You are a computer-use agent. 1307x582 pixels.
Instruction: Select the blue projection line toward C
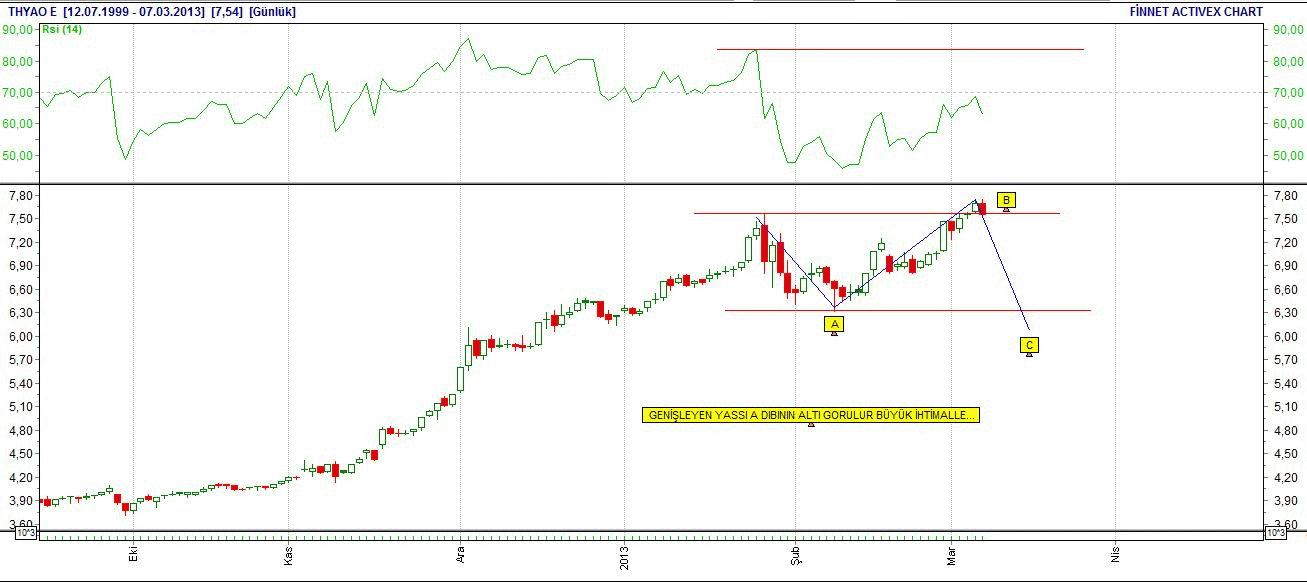tap(1005, 270)
